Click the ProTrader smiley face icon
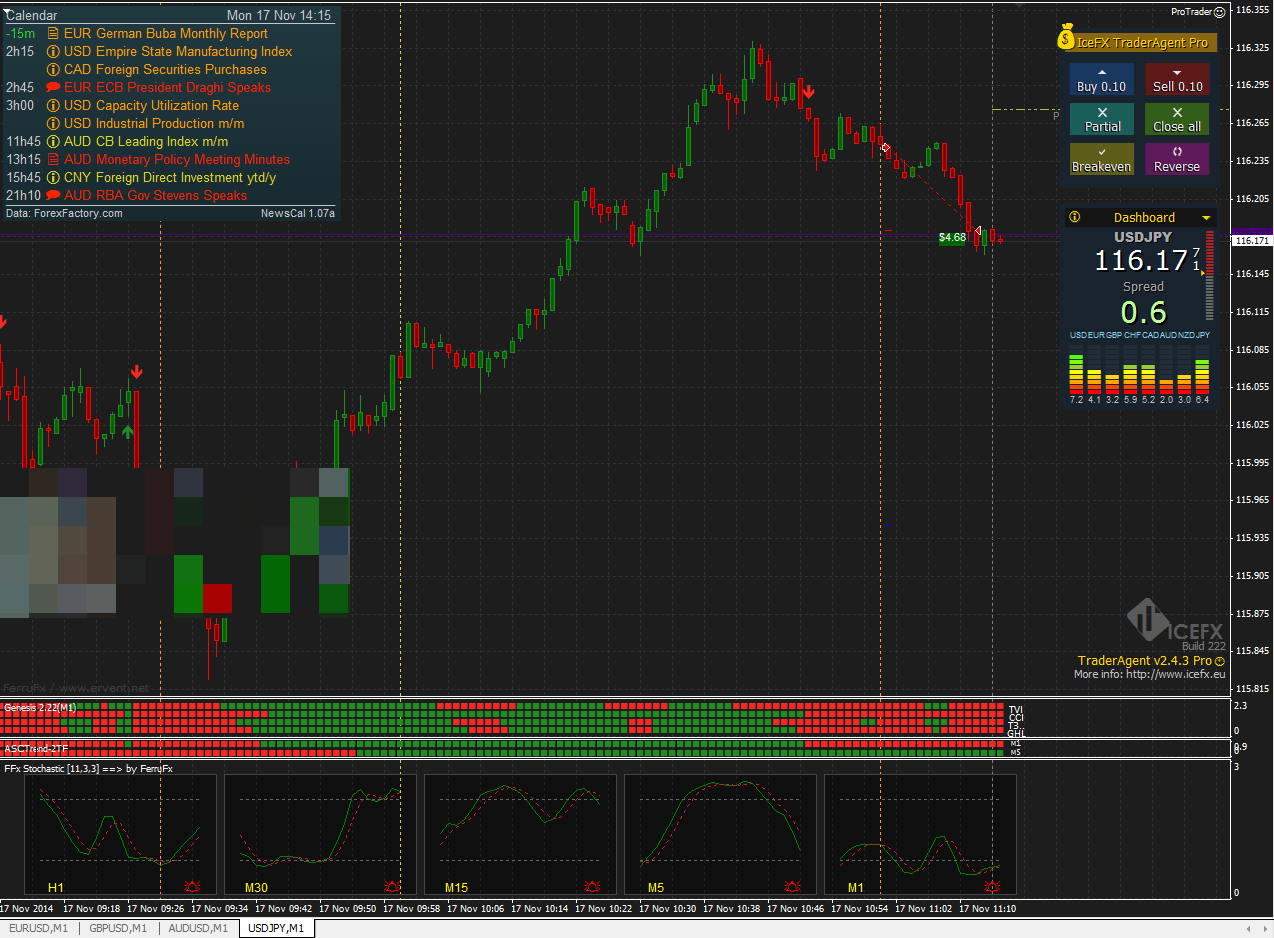Viewport: 1274px width, 938px height. point(1219,12)
